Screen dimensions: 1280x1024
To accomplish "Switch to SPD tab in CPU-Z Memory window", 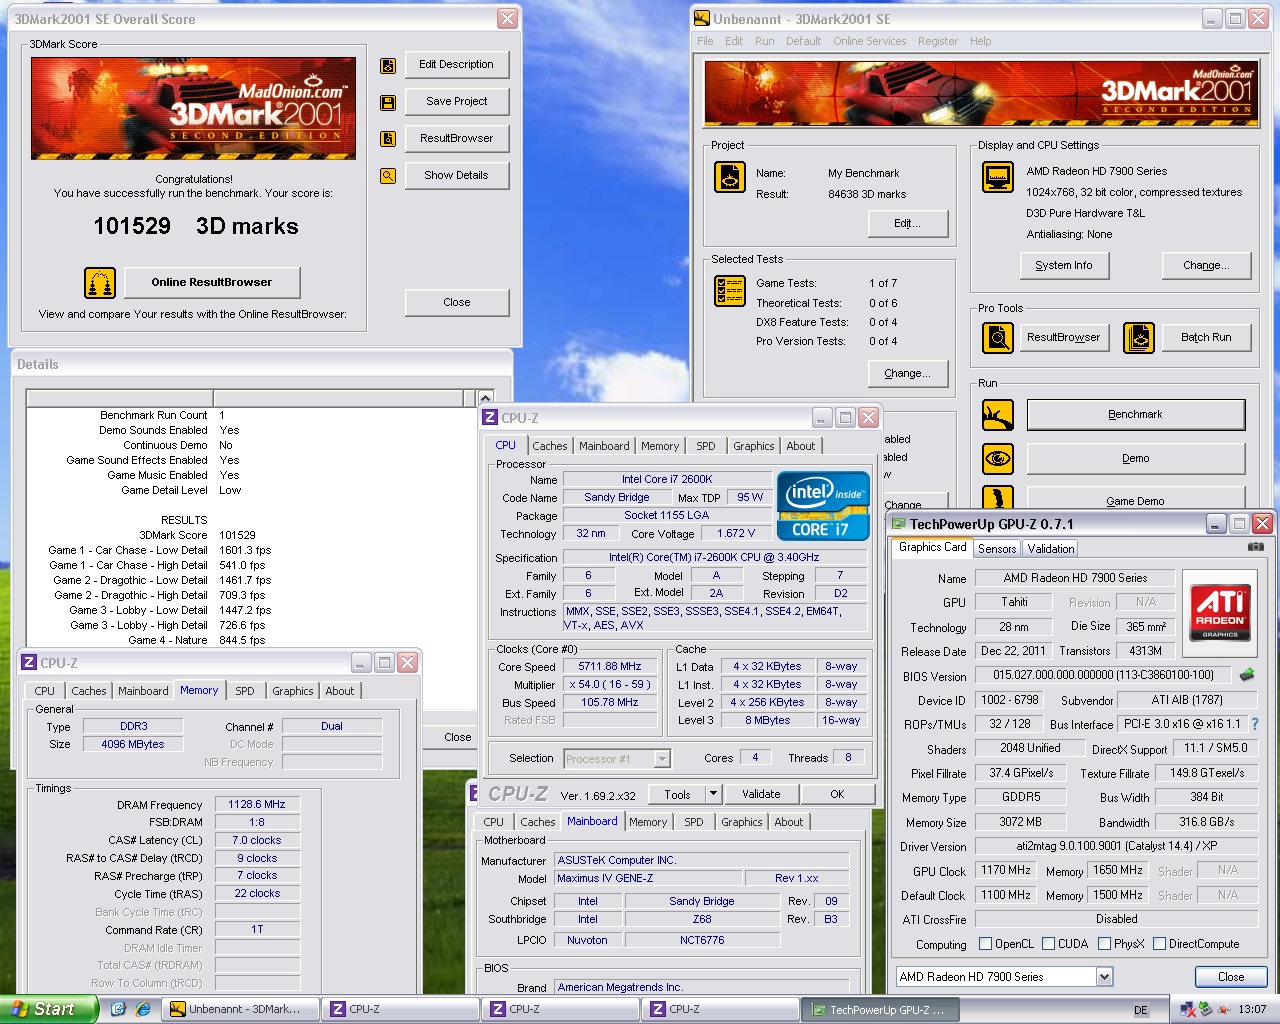I will coord(245,691).
